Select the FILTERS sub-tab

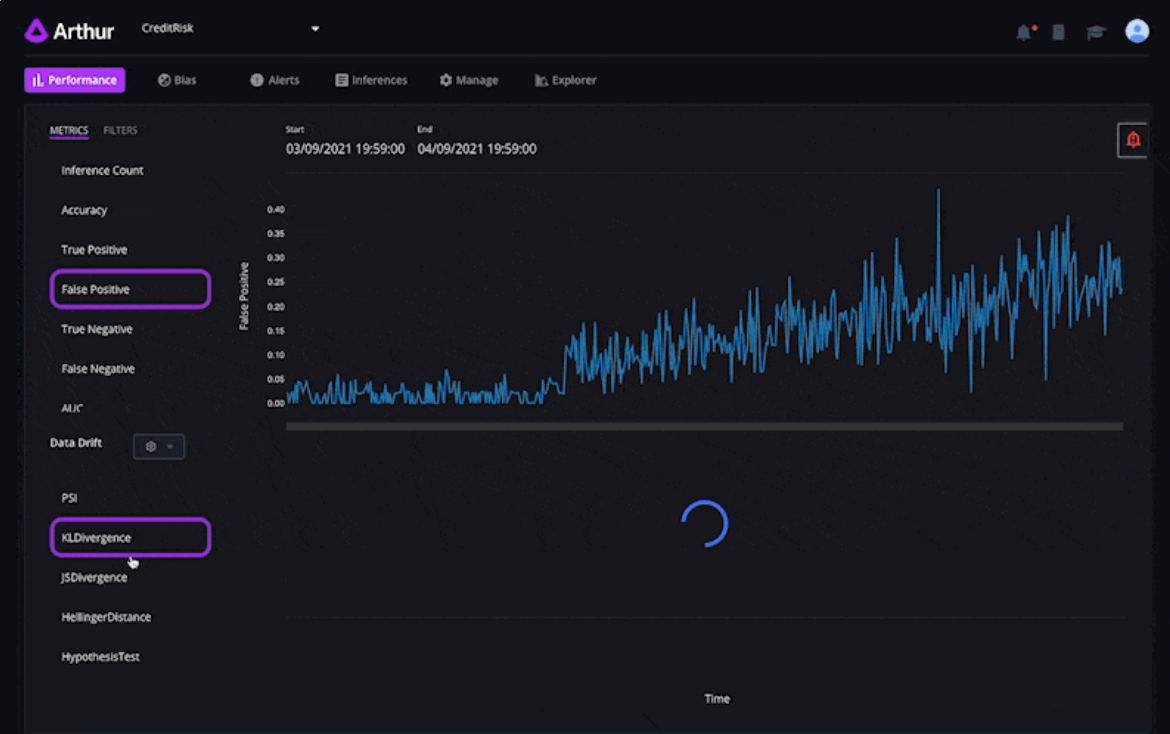click(120, 131)
